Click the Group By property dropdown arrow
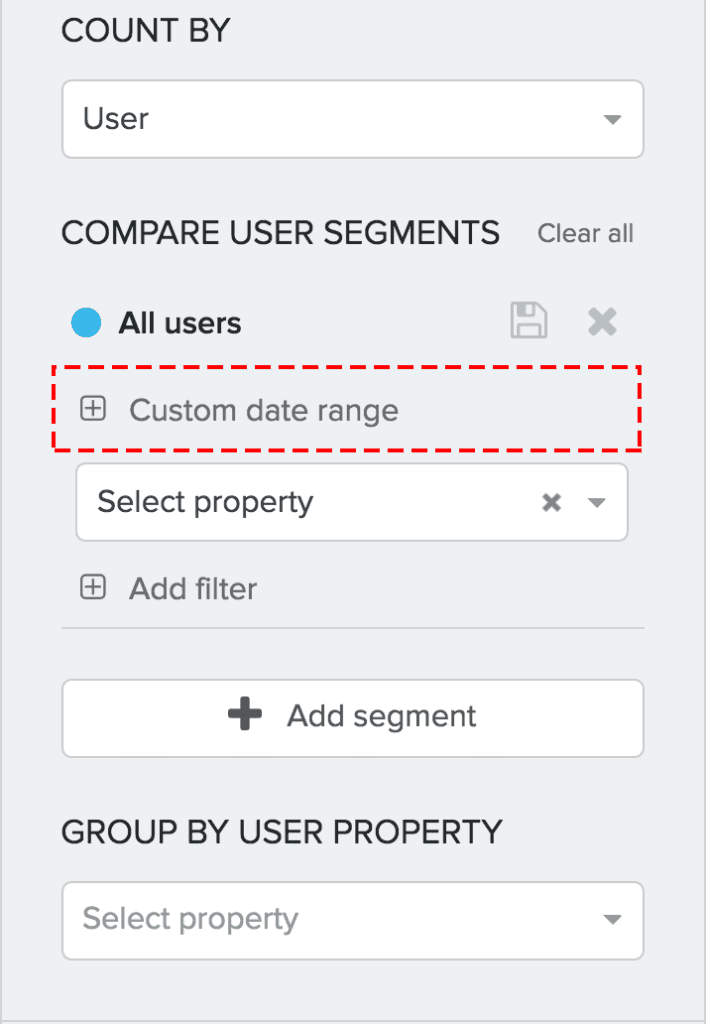This screenshot has width=706, height=1024. tap(612, 920)
